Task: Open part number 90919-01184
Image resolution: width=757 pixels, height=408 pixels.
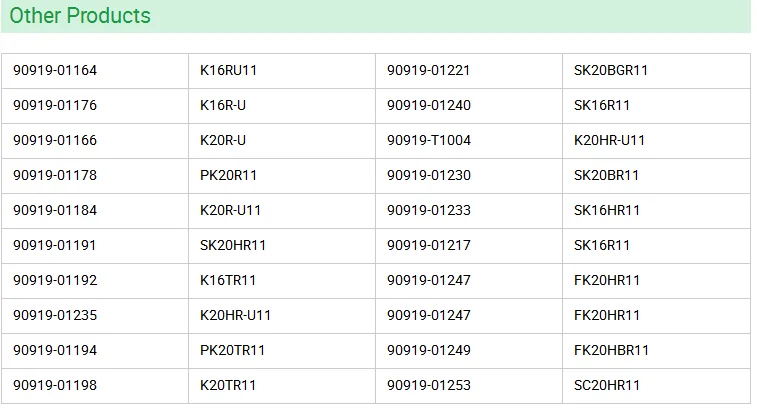Action: (55, 211)
